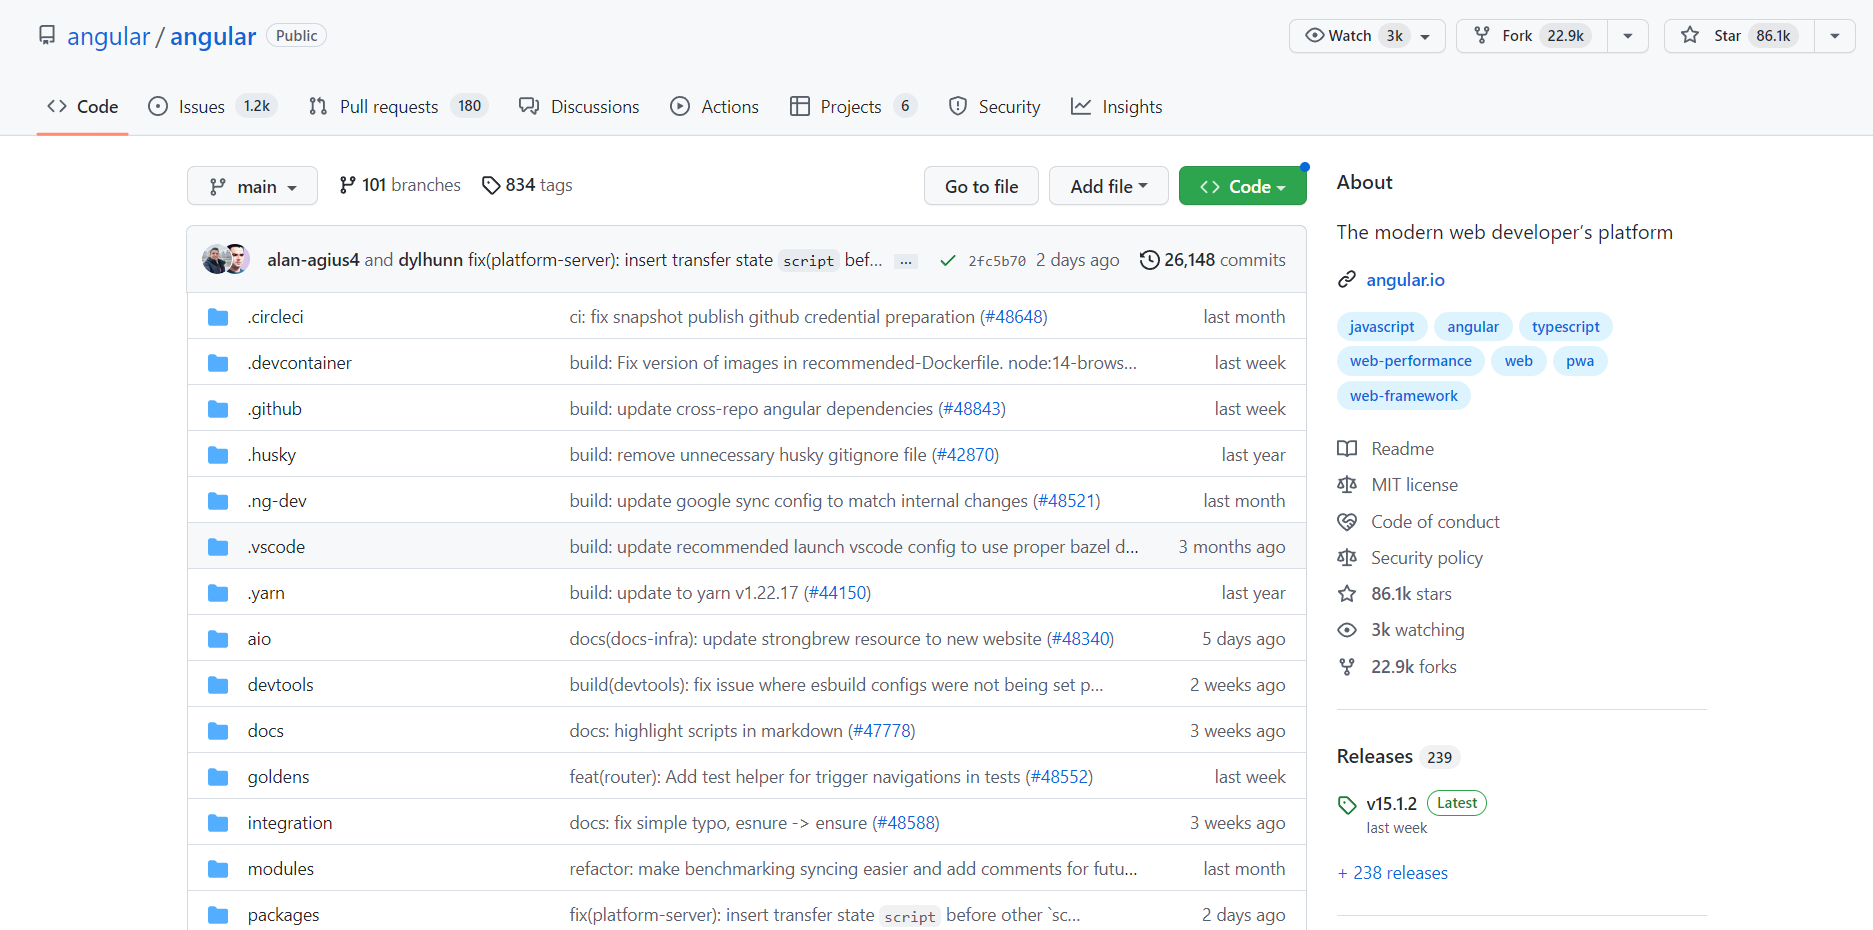The width and height of the screenshot is (1873, 930).
Task: Click the folder icon for devtools
Action: [218, 685]
